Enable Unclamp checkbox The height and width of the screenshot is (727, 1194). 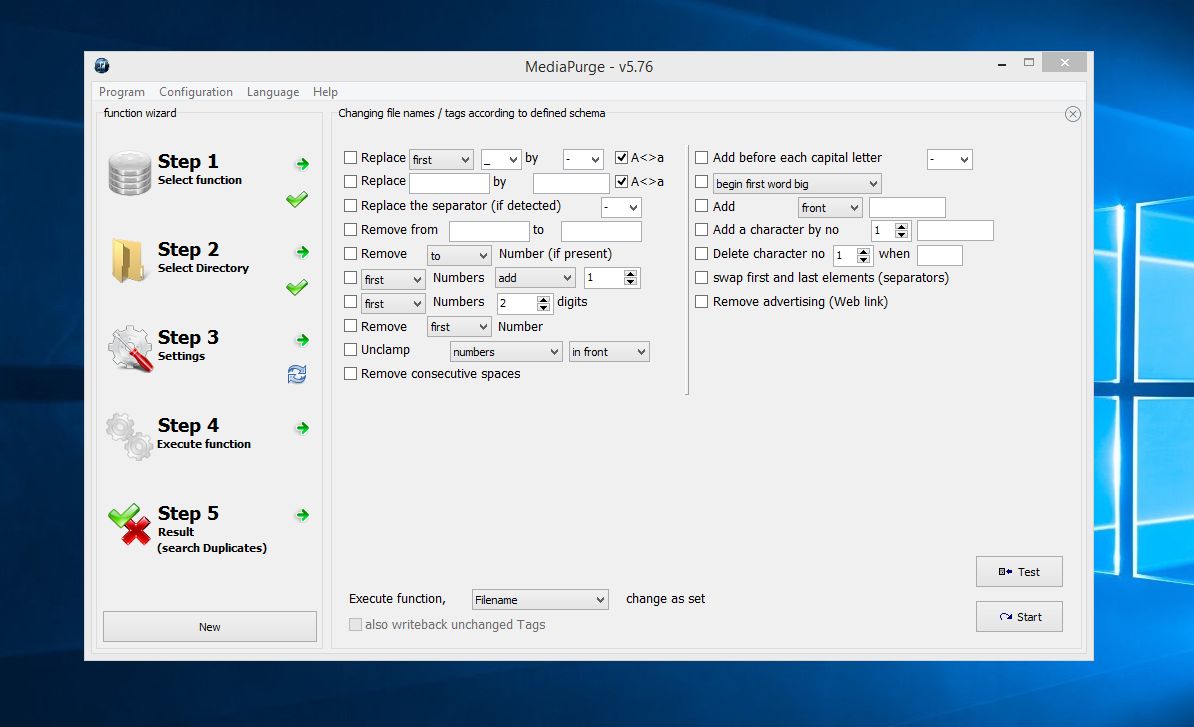coord(350,349)
